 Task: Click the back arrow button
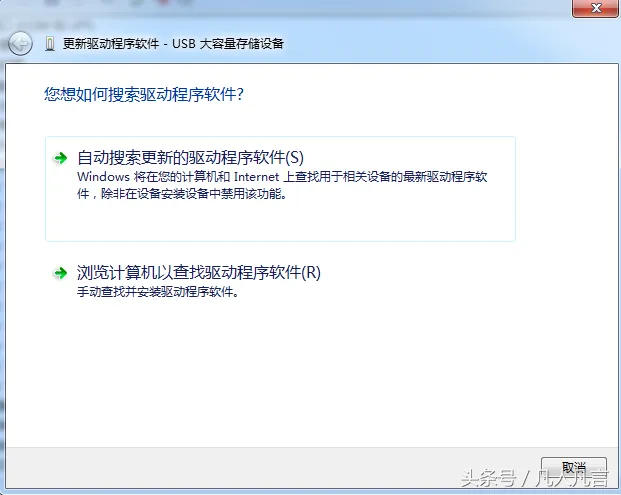(x=20, y=43)
